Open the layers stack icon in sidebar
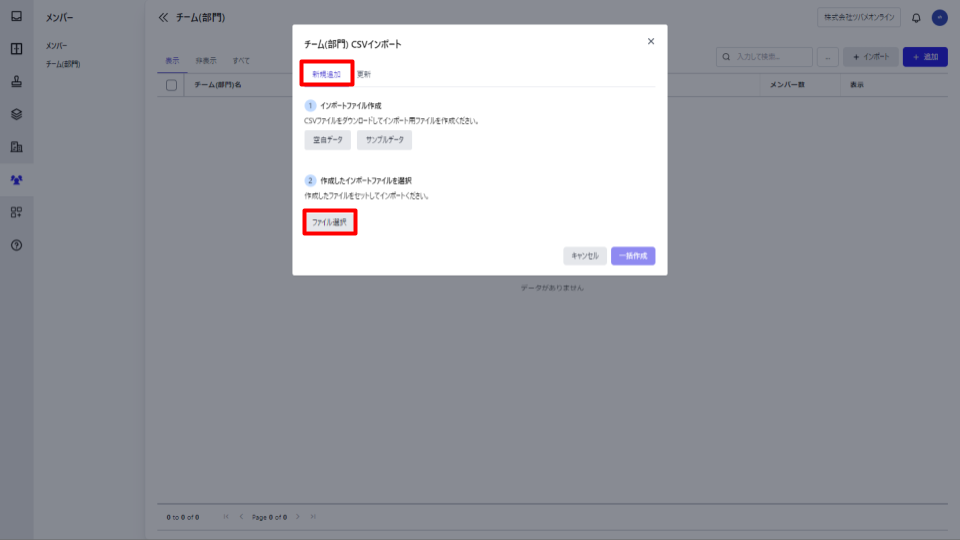The height and width of the screenshot is (540, 960). (x=17, y=114)
